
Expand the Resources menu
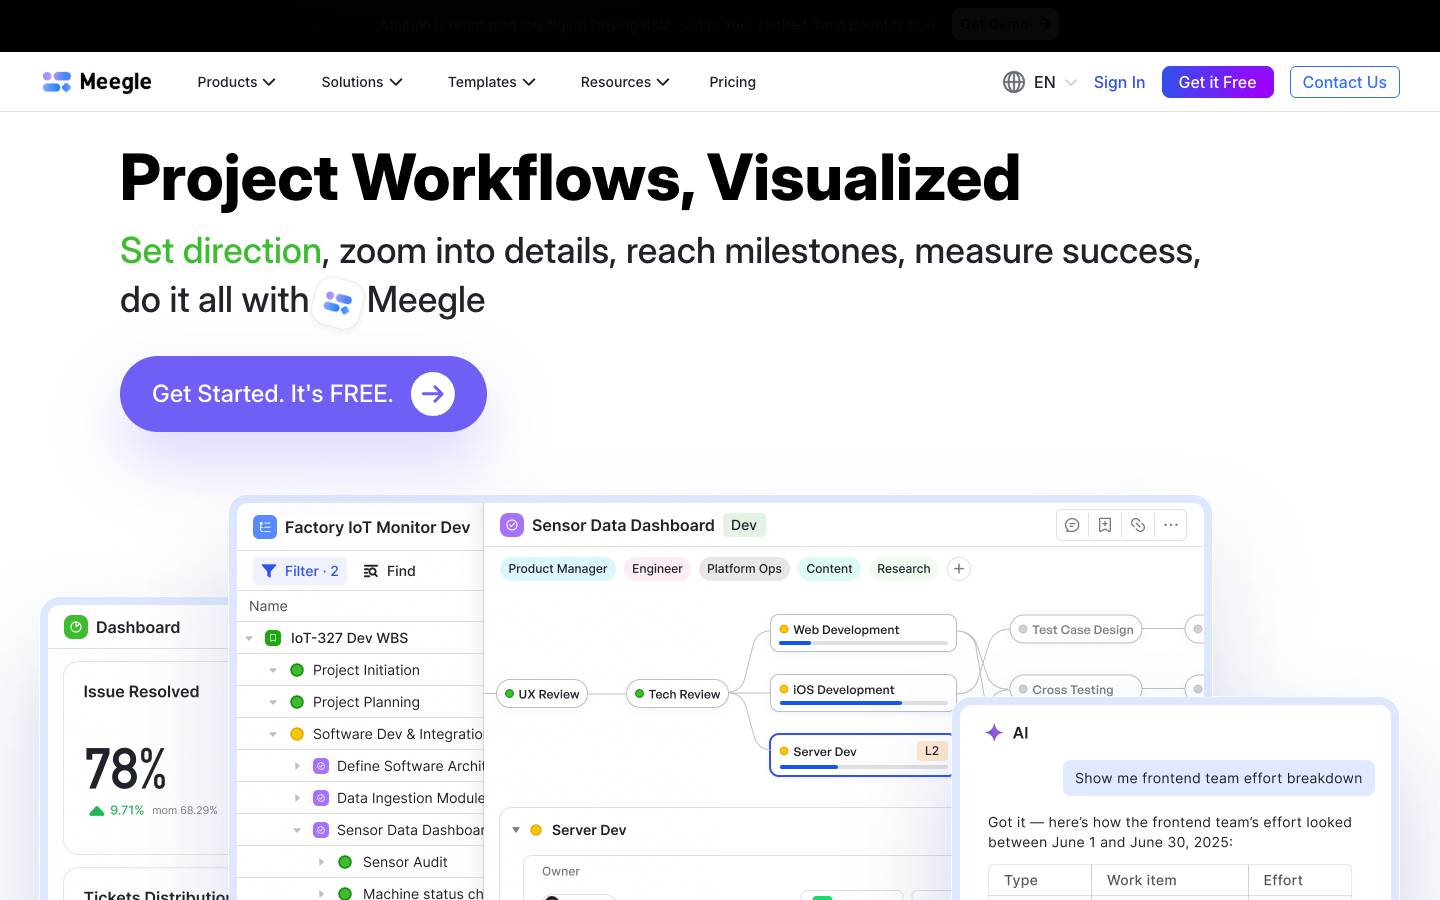point(625,82)
